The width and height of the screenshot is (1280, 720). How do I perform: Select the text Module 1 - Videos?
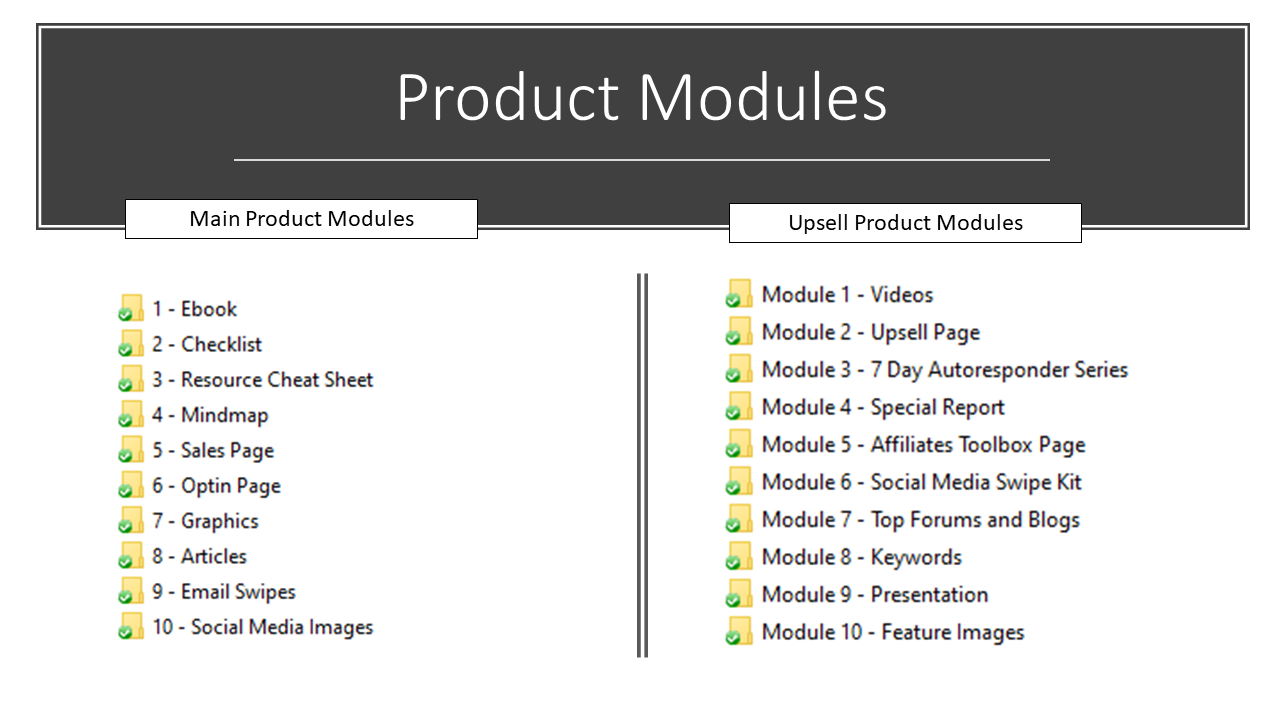pyautogui.click(x=848, y=294)
